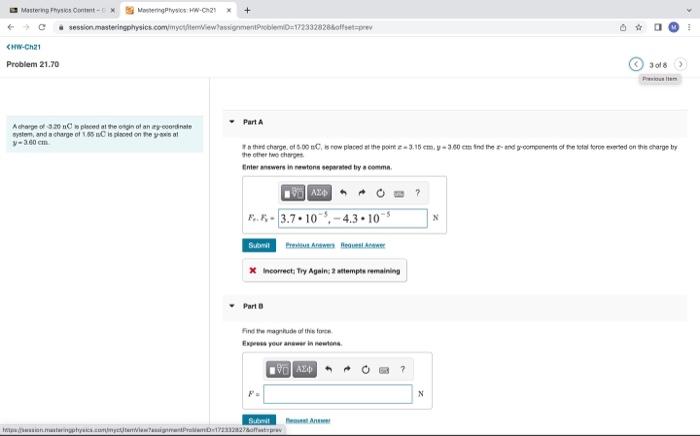Reset the Part A answer field
Viewport: 700px width, 436px height.
pyautogui.click(x=380, y=193)
